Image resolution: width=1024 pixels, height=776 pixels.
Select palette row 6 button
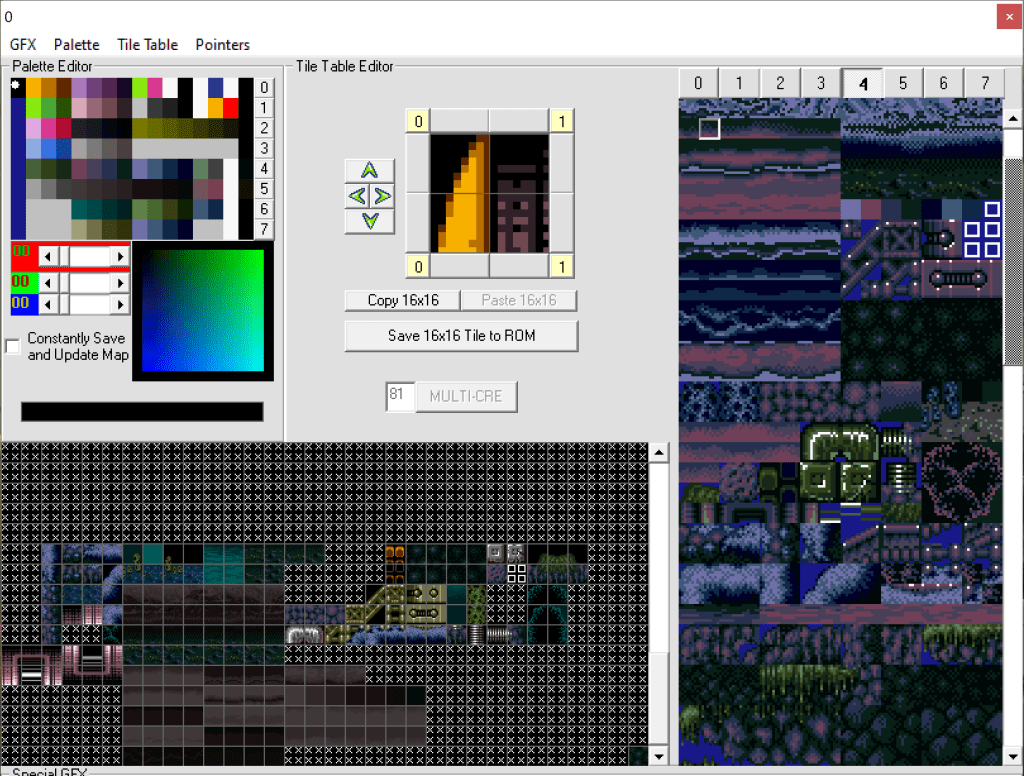pos(264,210)
